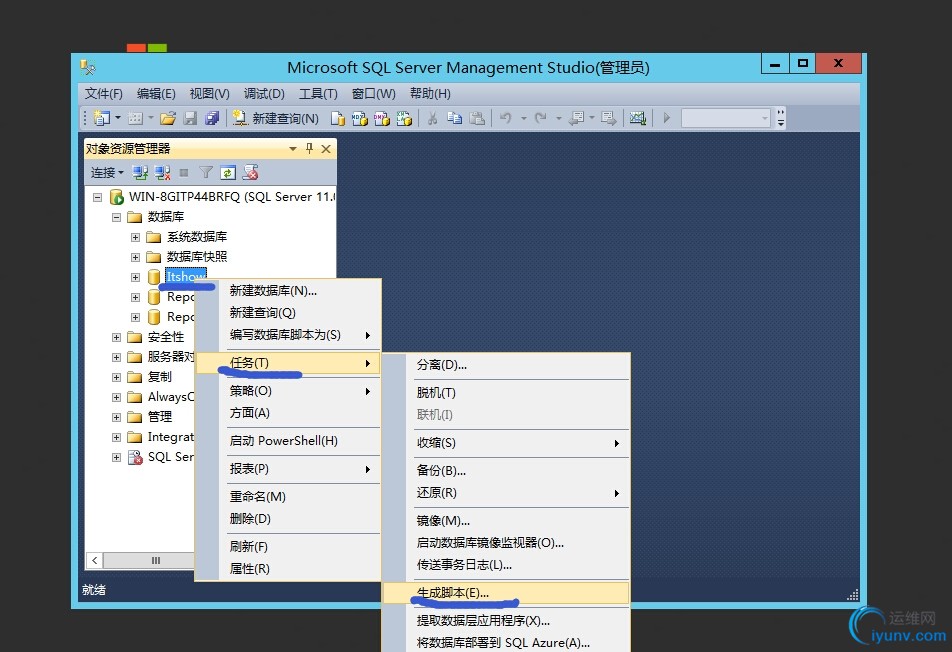
Task: Select 属性(R) in context menu
Action: click(x=288, y=569)
